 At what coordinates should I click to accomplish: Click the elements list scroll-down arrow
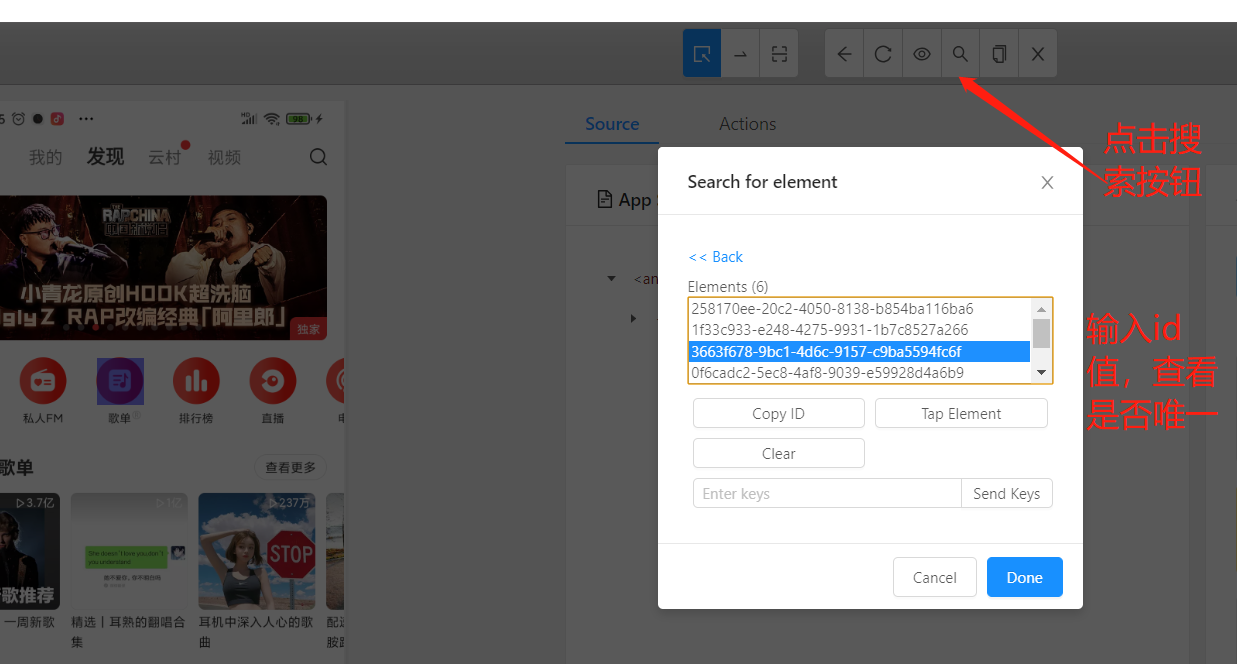(1041, 372)
